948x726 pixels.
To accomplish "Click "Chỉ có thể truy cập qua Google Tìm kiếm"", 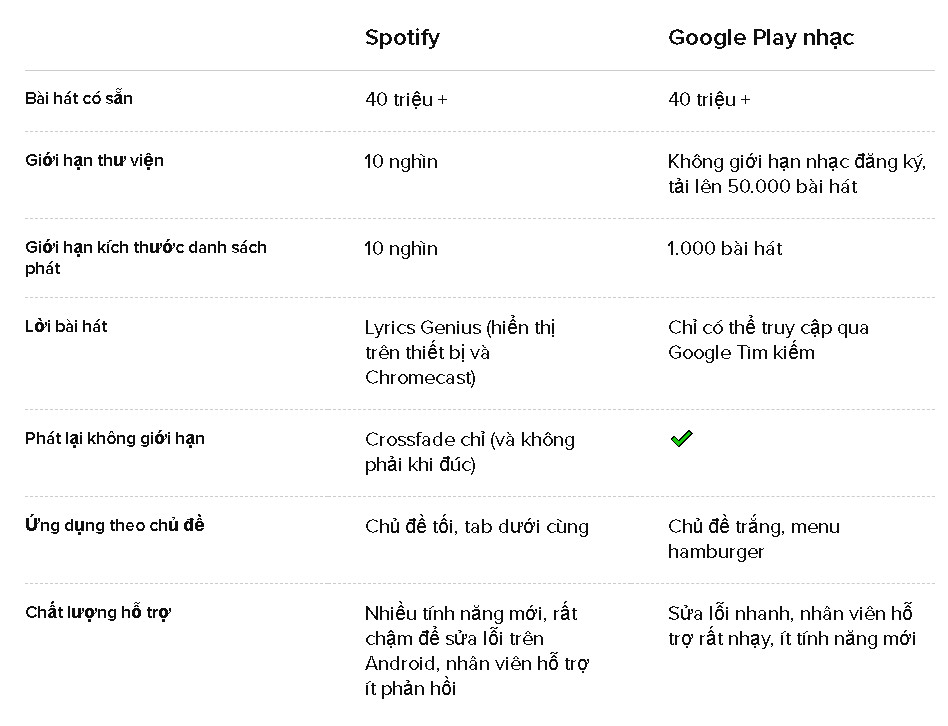I will point(768,340).
